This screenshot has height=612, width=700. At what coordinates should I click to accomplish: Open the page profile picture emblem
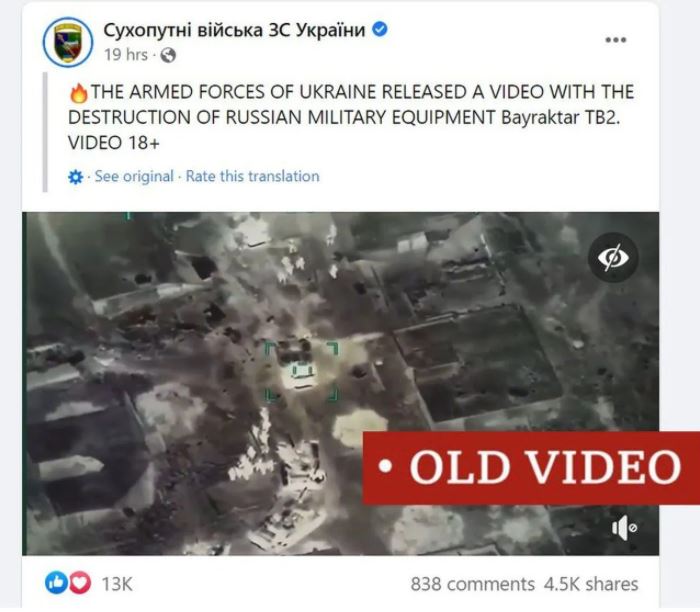[68, 42]
